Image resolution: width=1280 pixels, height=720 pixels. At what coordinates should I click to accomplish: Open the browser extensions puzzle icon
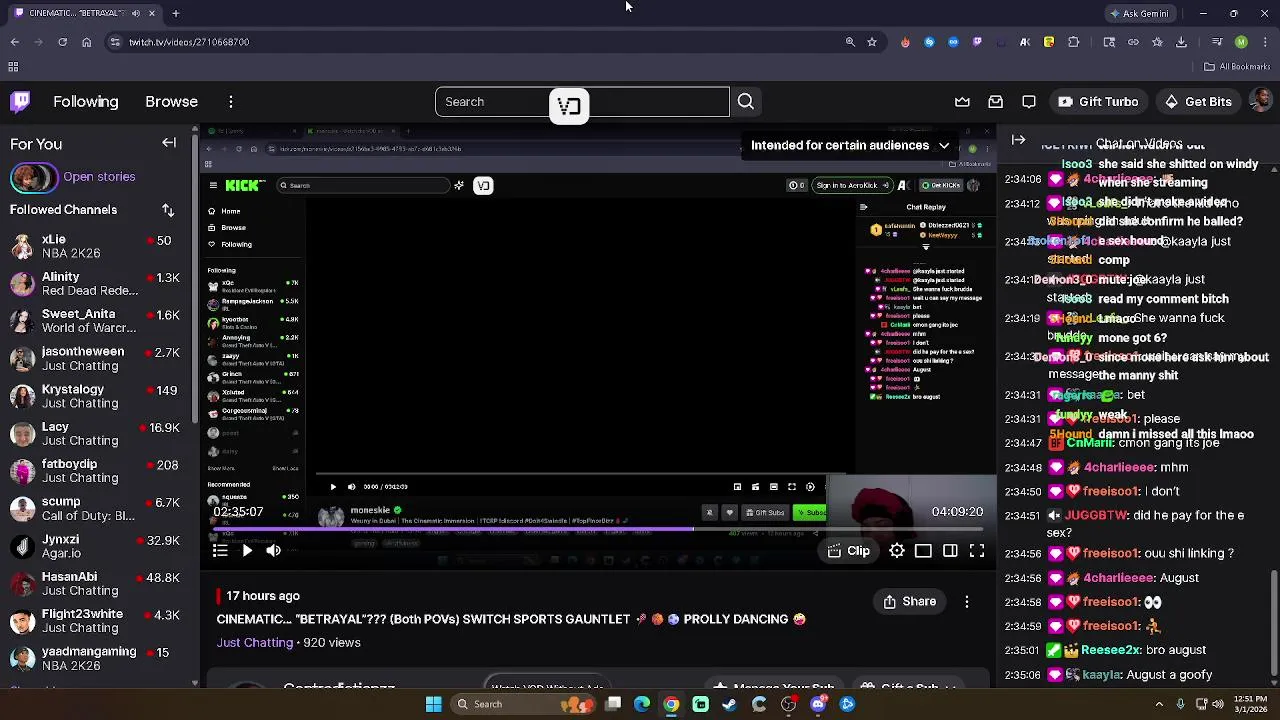tap(1074, 42)
